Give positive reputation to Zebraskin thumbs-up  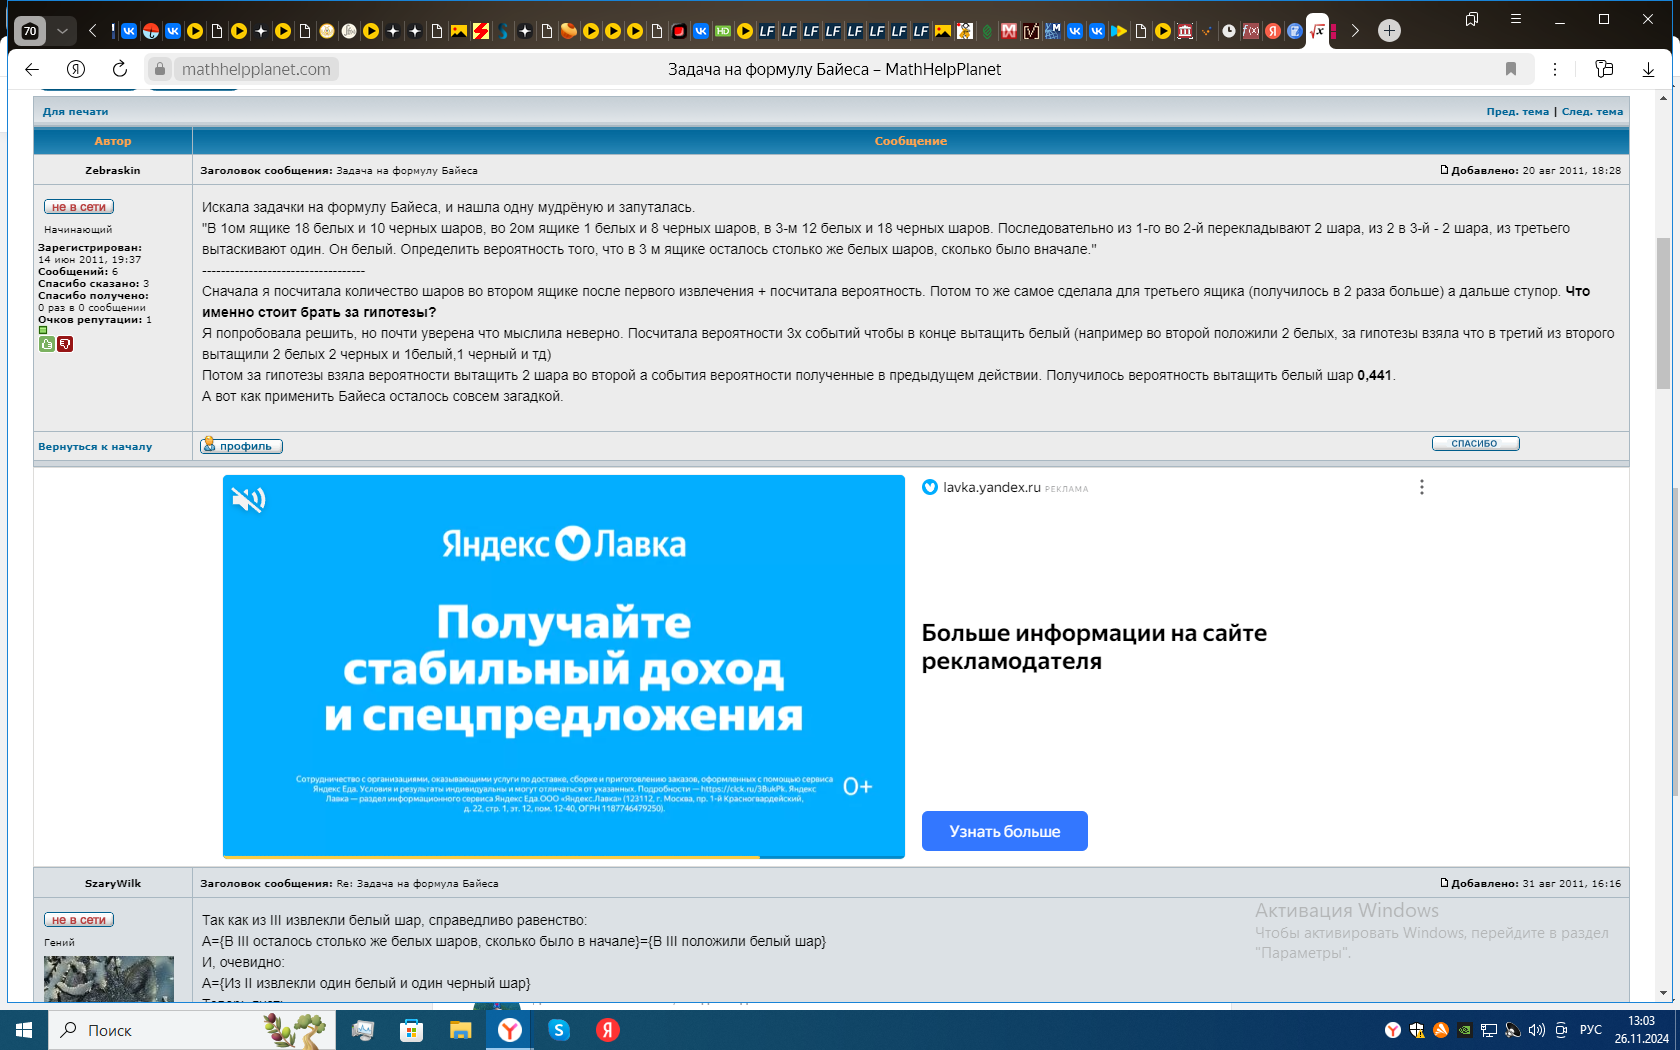pyautogui.click(x=46, y=344)
